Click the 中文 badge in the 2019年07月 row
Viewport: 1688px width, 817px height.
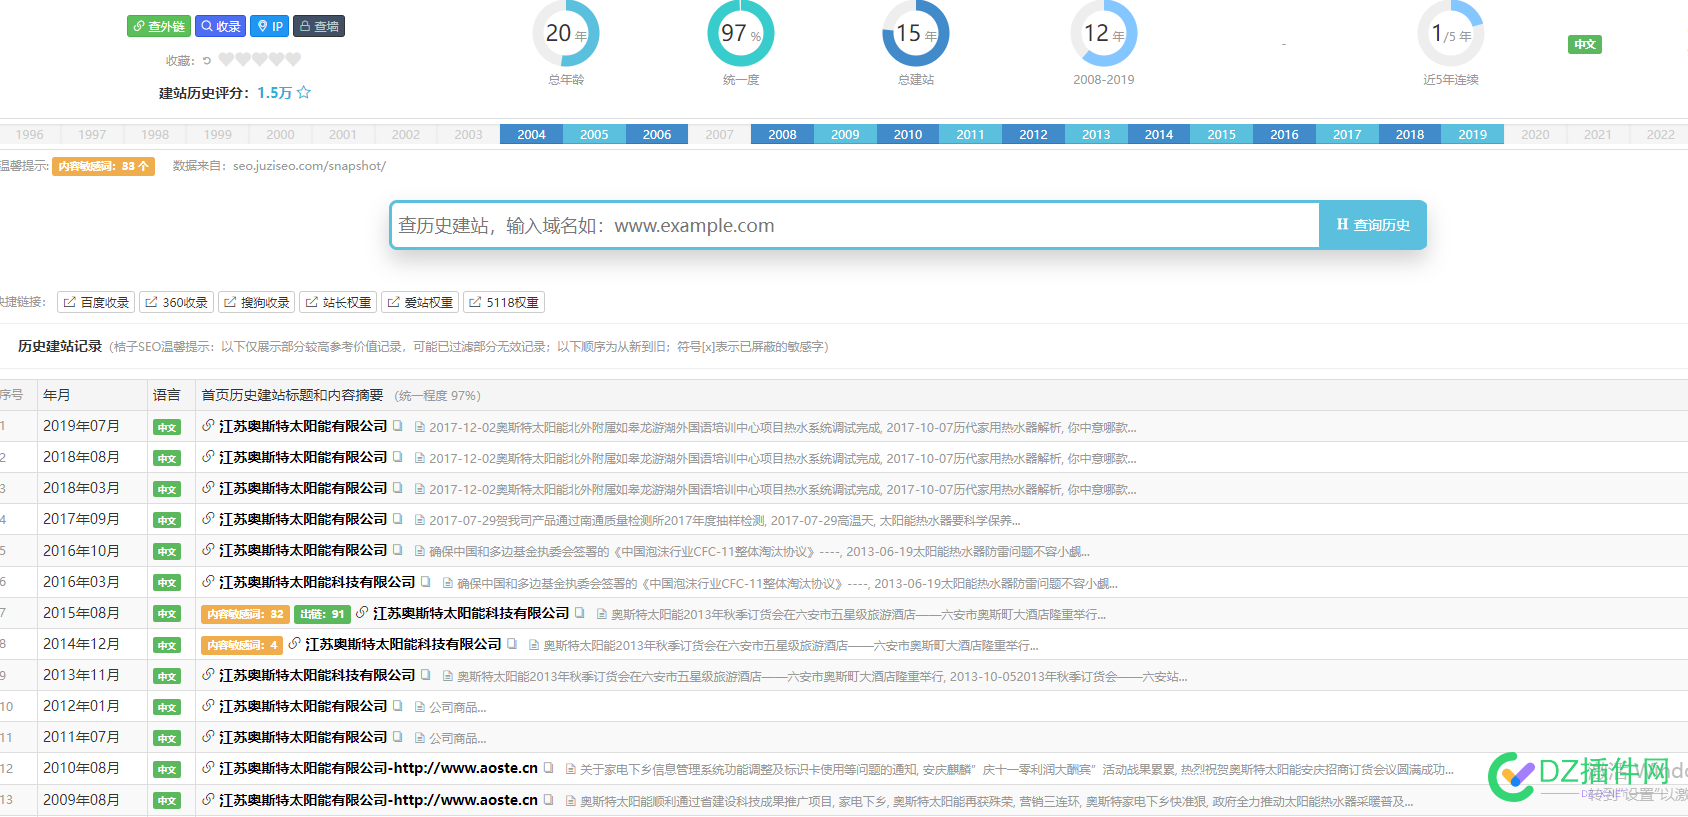[167, 427]
